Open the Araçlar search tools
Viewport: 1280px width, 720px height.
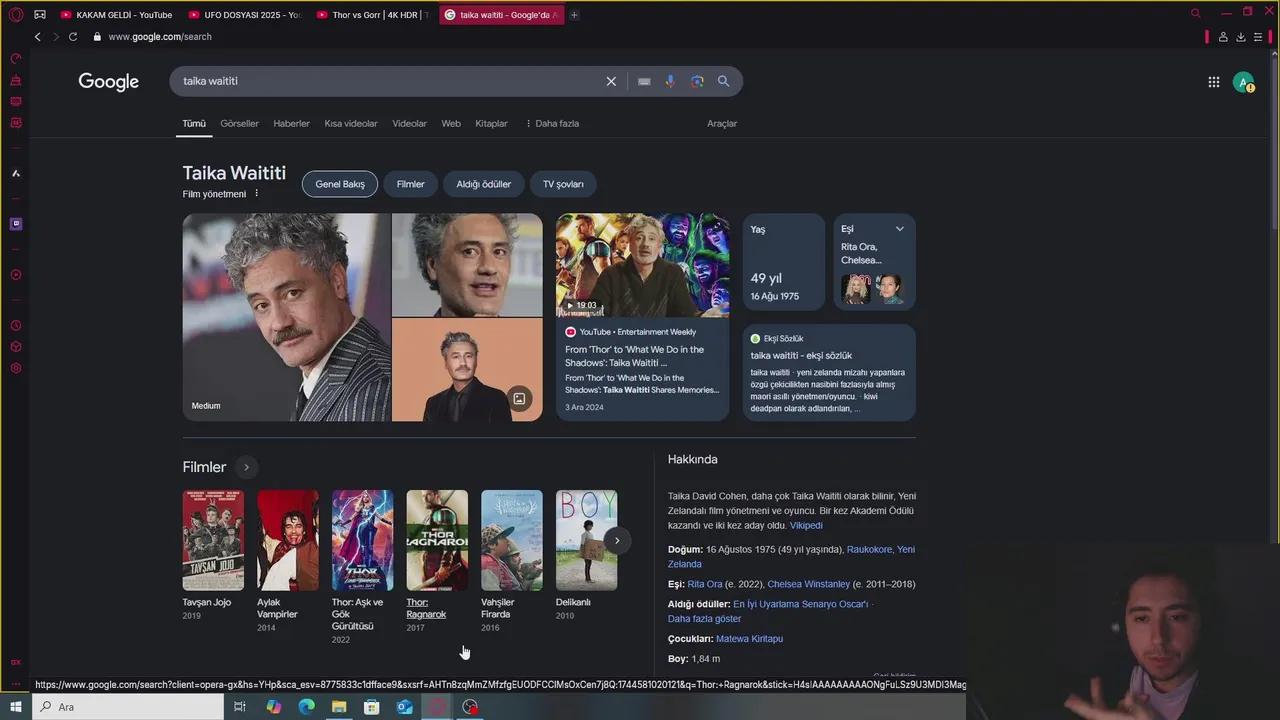click(722, 124)
